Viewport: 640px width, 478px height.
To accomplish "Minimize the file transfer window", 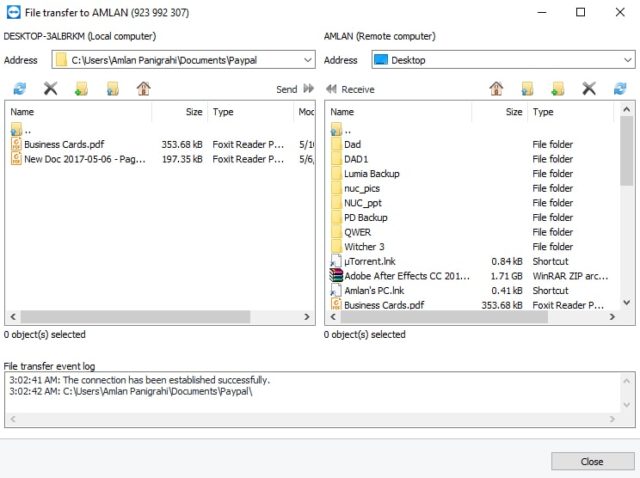I will [x=542, y=12].
